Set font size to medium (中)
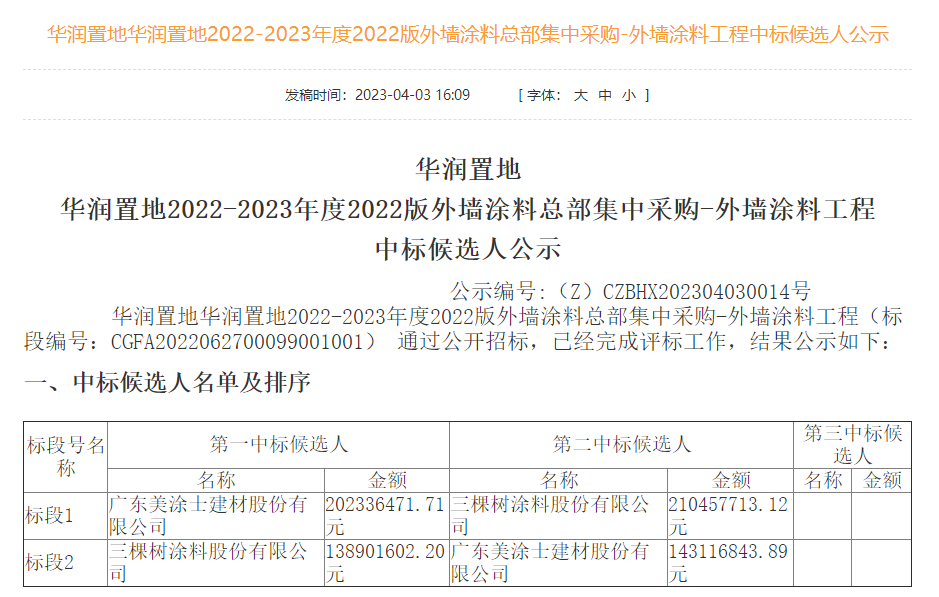 pyautogui.click(x=605, y=95)
